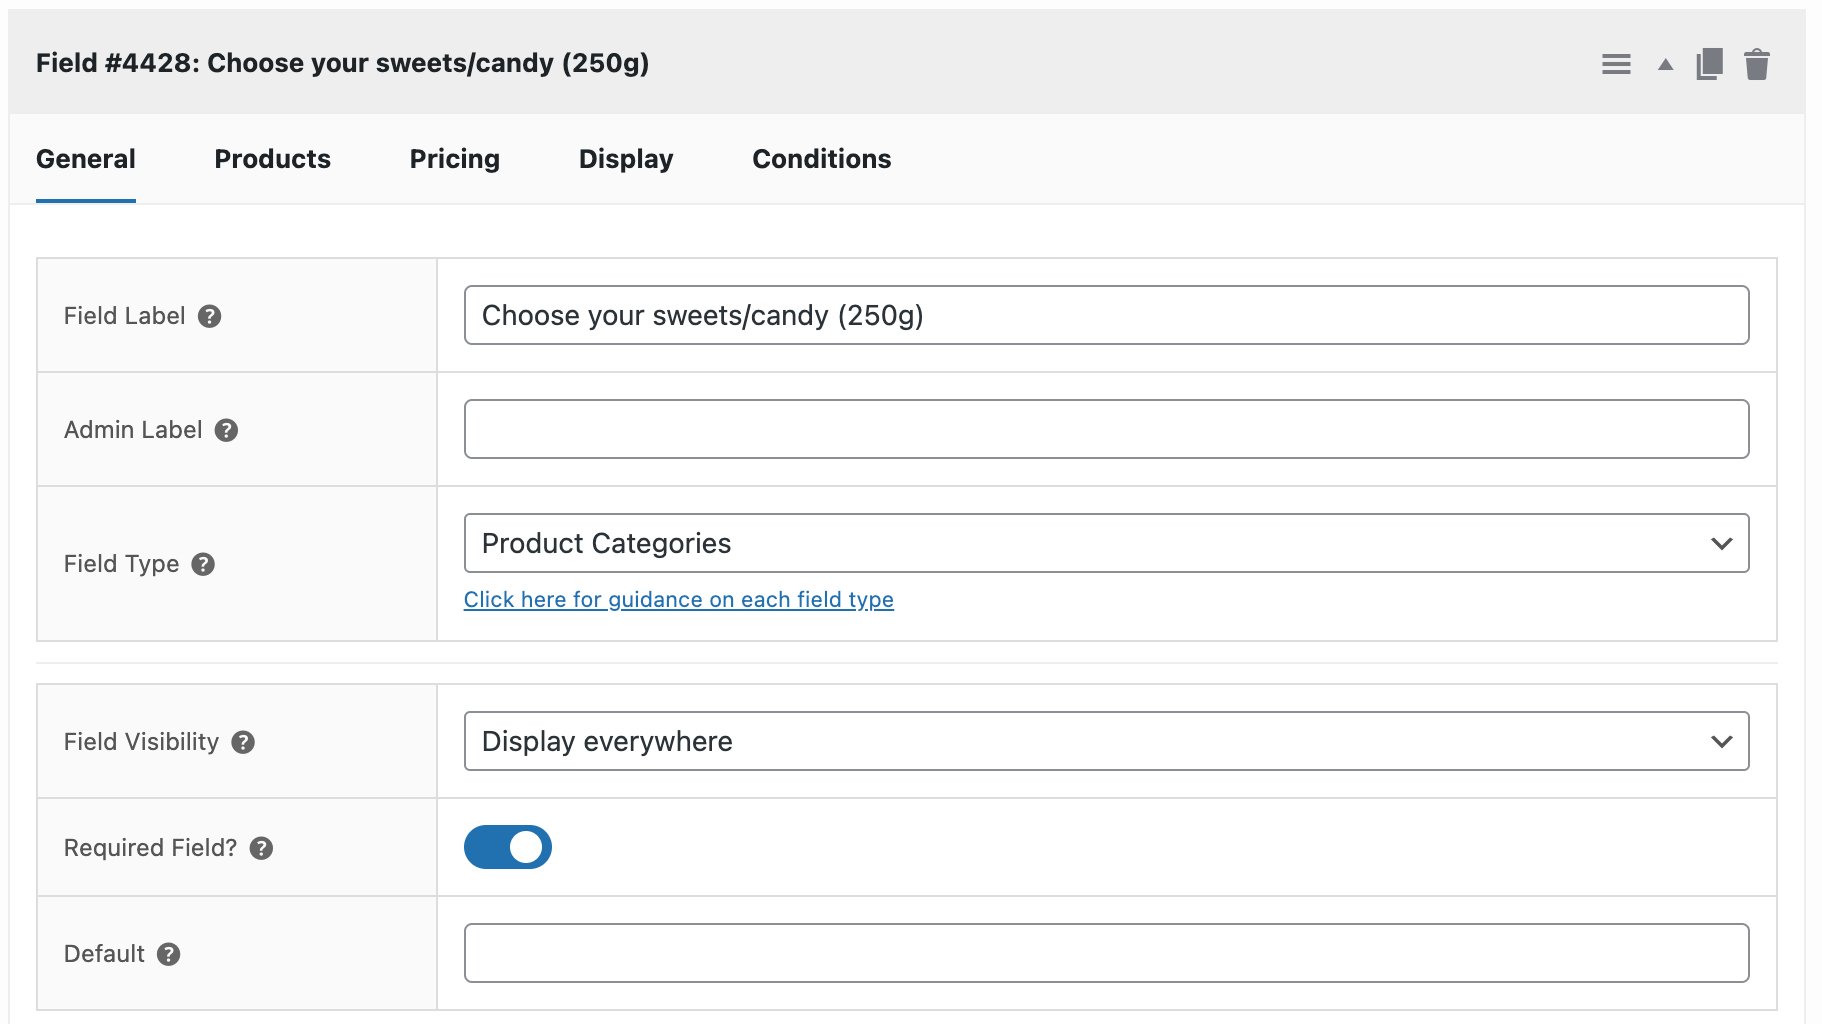This screenshot has height=1024, width=1822.
Task: Switch to the Products tab
Action: (272, 158)
